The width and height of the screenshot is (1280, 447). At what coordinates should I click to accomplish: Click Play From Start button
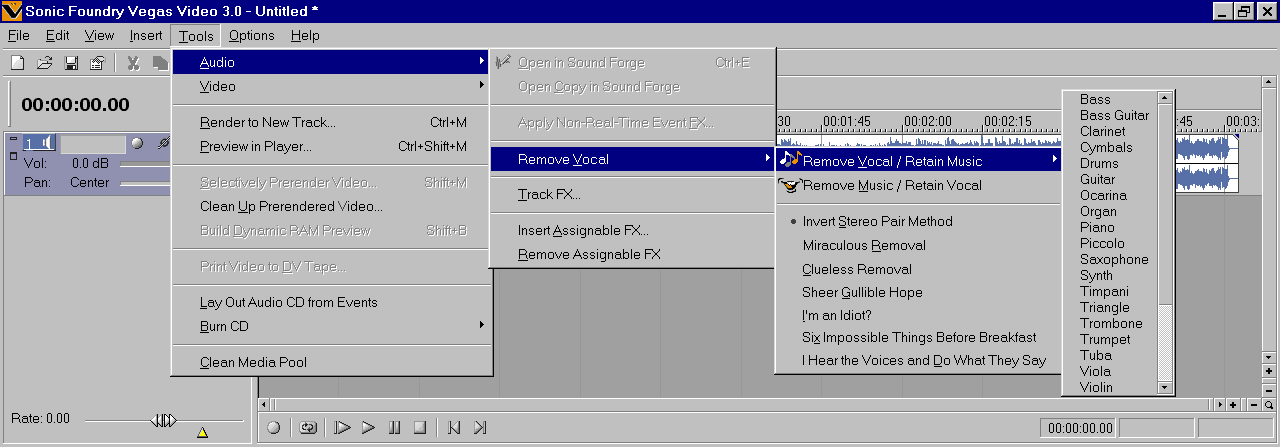coord(342,427)
